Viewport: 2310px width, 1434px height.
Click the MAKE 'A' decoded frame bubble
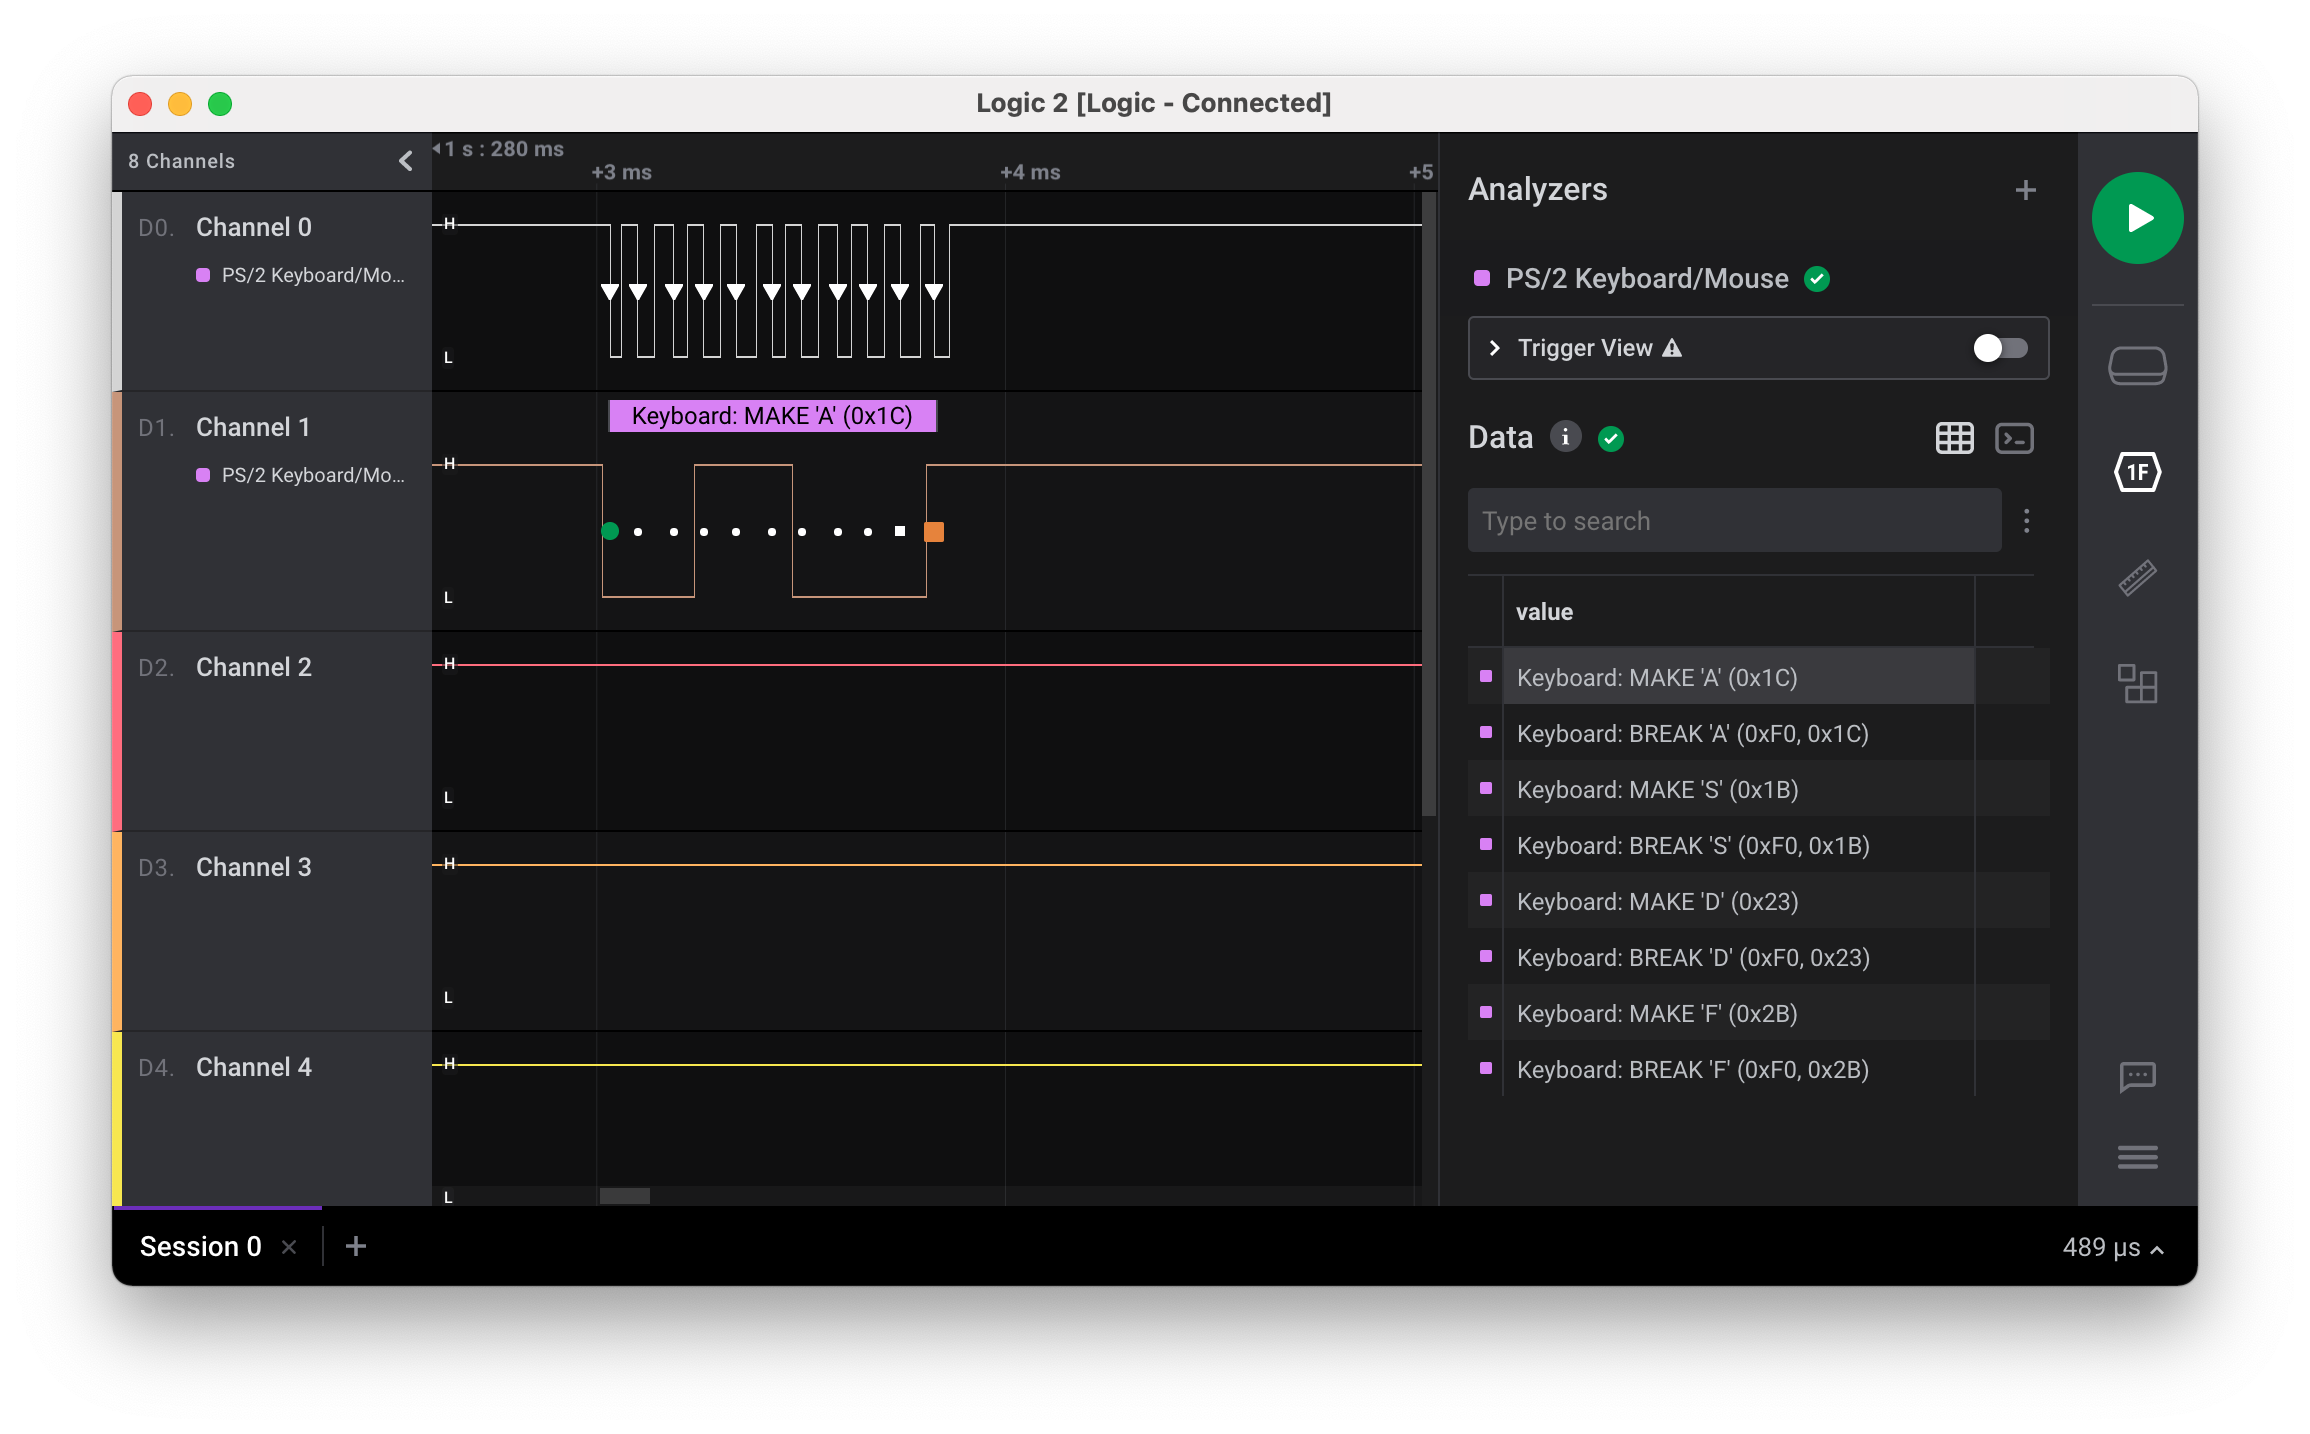click(772, 416)
